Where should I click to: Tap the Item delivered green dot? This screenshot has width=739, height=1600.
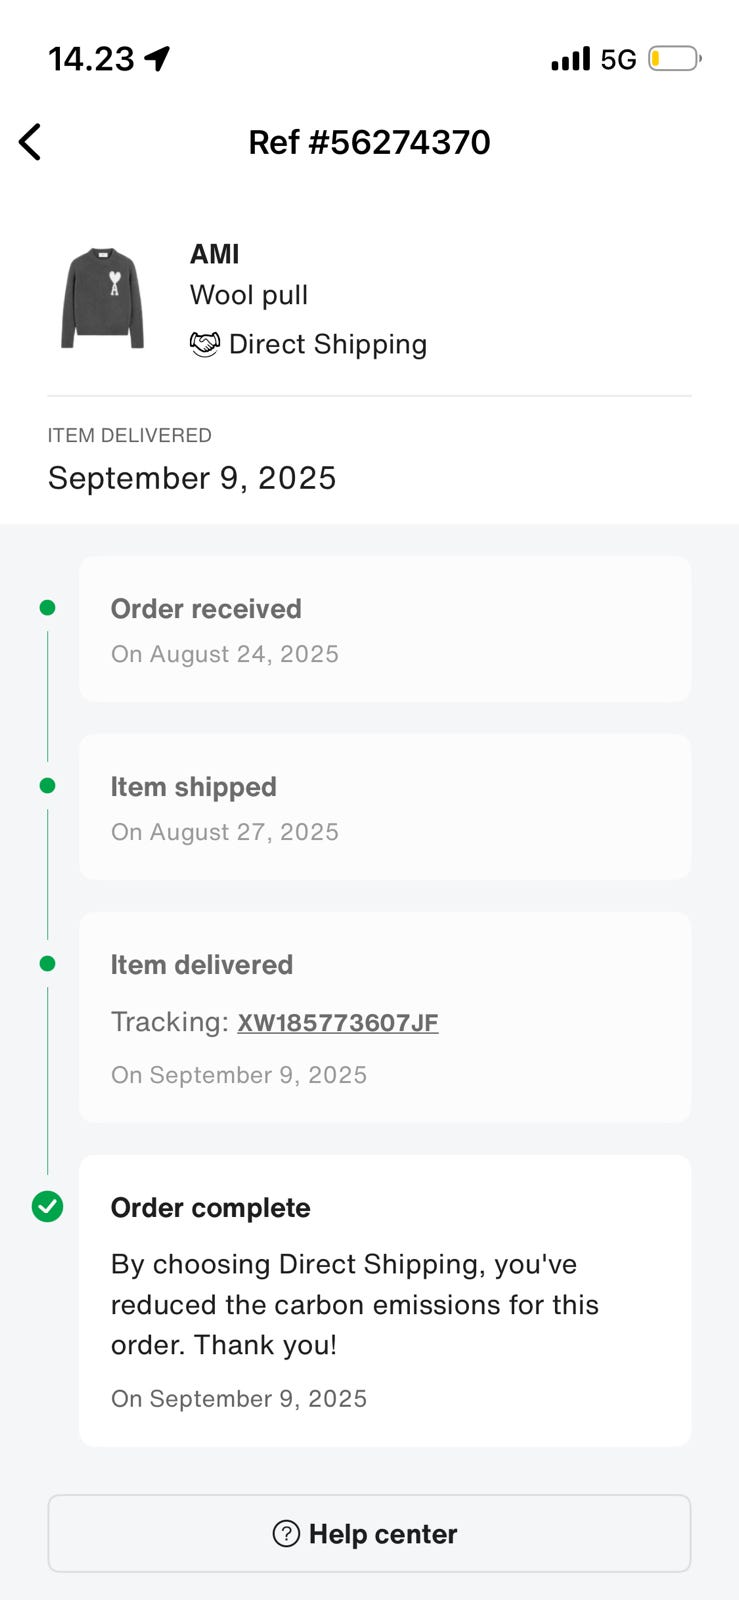[x=47, y=964]
